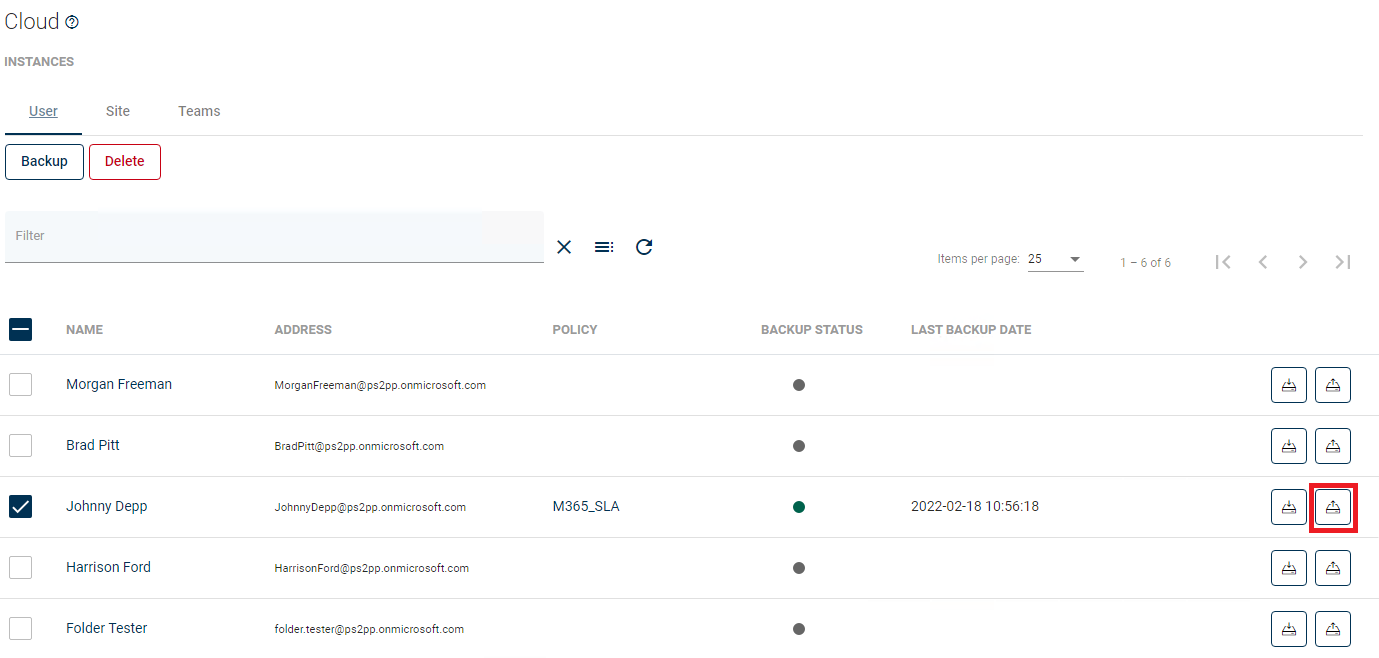Click into the Filter text field
Viewport: 1379px width, 658px height.
coord(274,237)
